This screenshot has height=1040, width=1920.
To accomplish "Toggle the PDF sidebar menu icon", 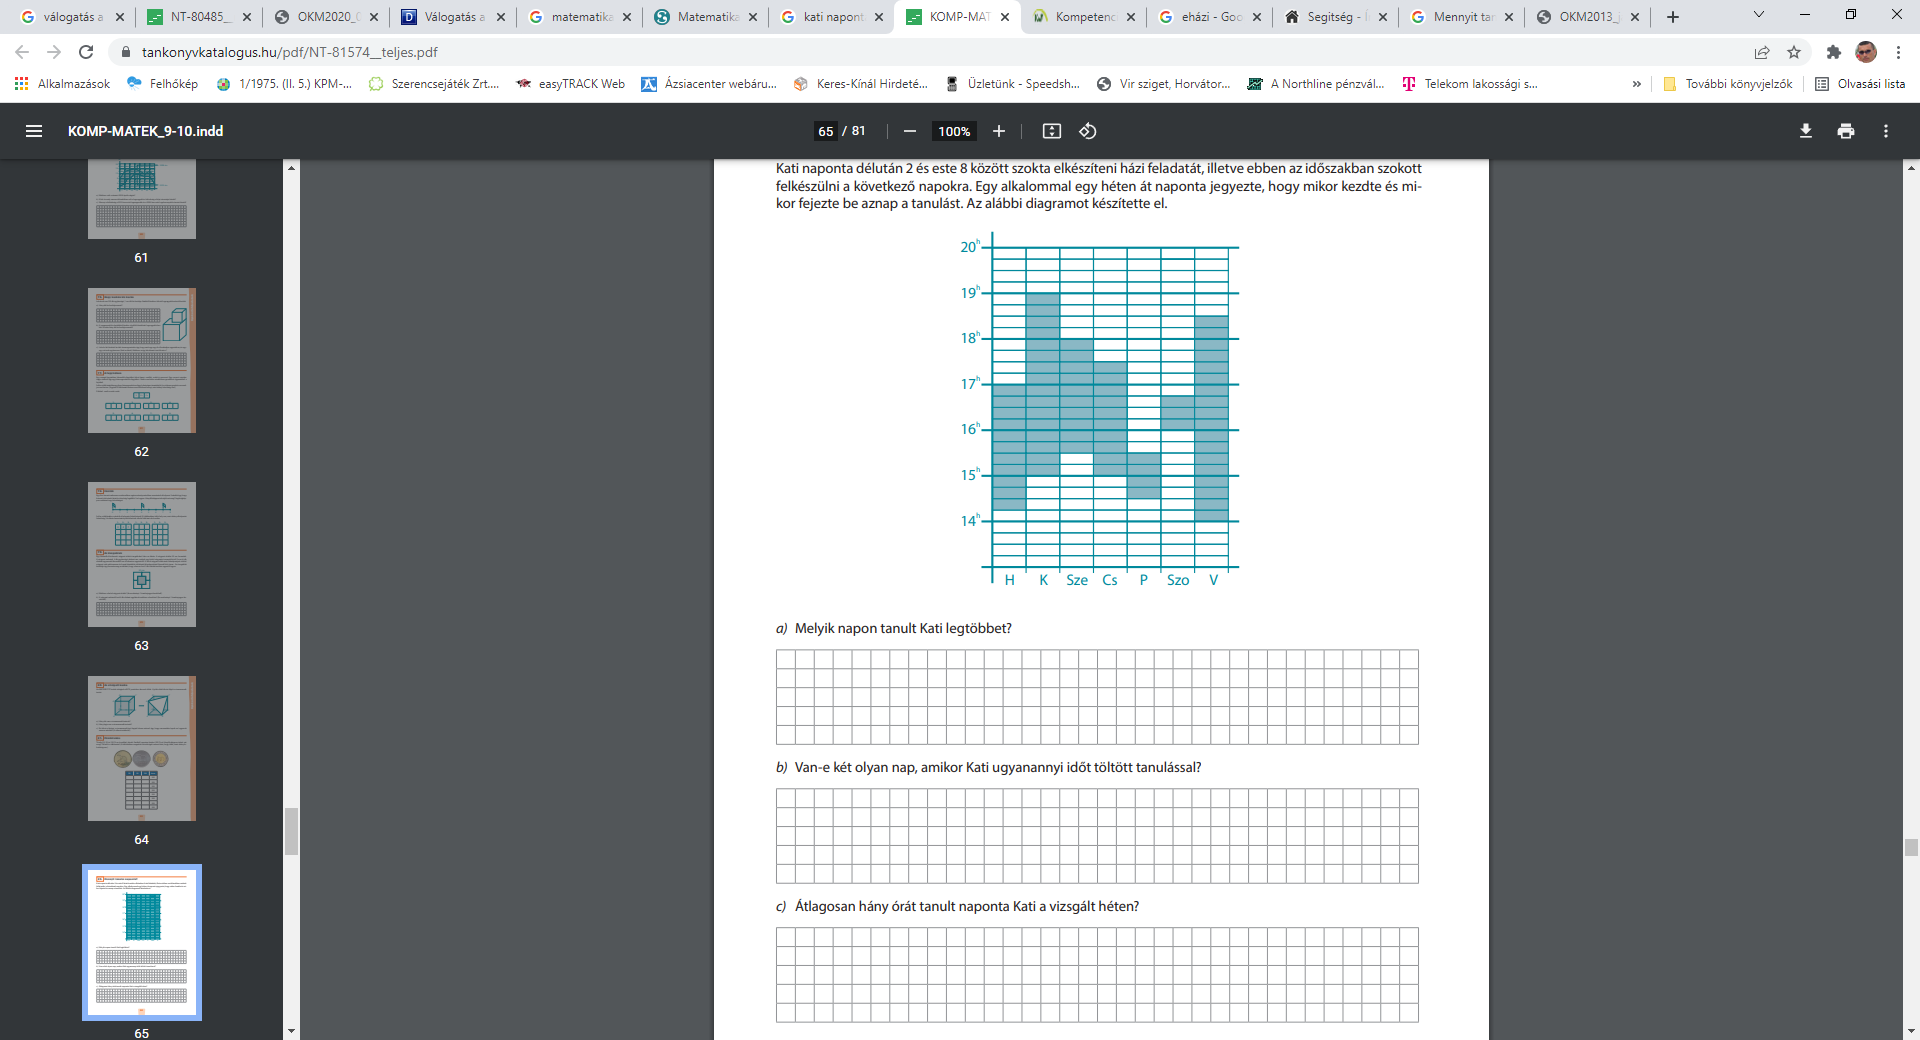I will [33, 131].
